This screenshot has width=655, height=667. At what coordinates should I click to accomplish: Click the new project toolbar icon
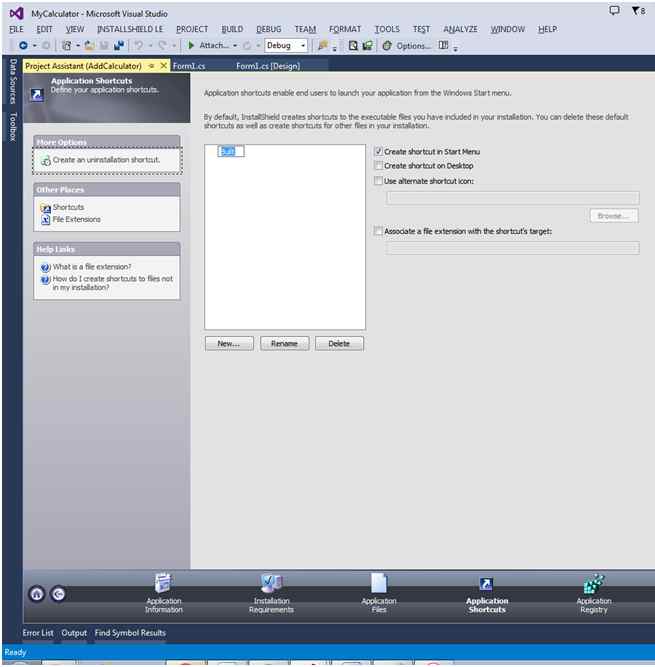click(x=67, y=46)
